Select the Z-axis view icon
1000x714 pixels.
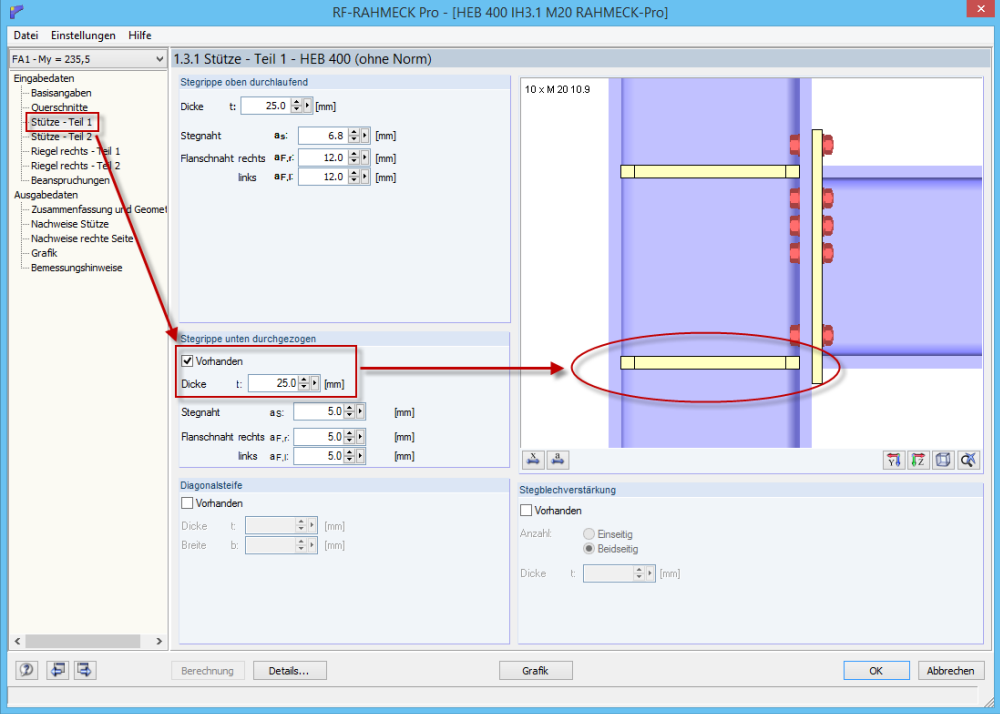click(918, 460)
